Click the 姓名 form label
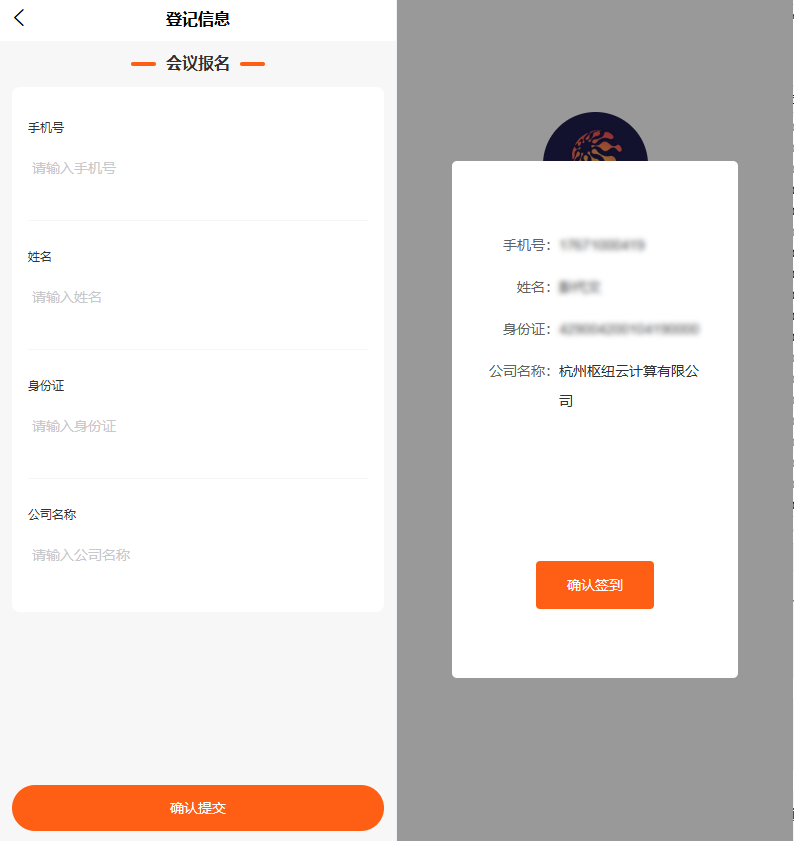 40,257
